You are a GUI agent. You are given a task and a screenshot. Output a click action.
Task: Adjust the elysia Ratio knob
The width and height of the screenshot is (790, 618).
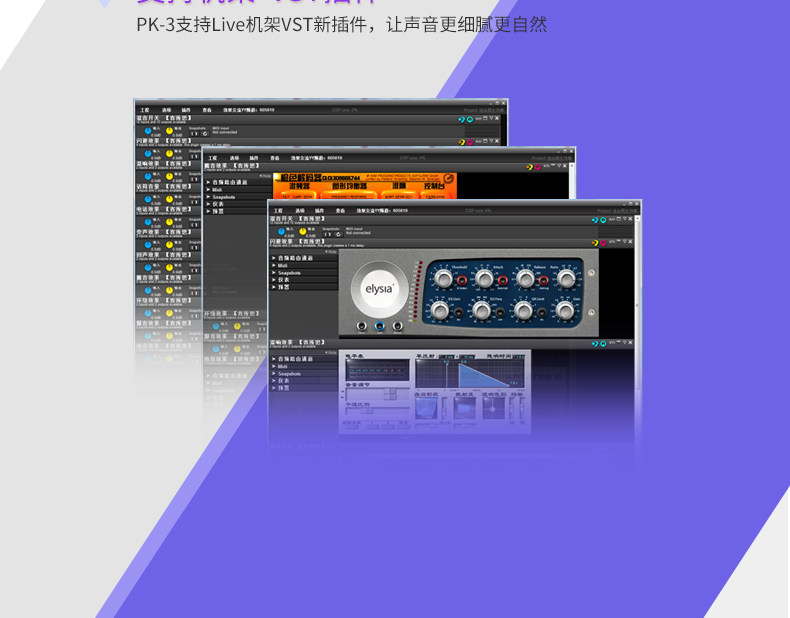[x=566, y=279]
